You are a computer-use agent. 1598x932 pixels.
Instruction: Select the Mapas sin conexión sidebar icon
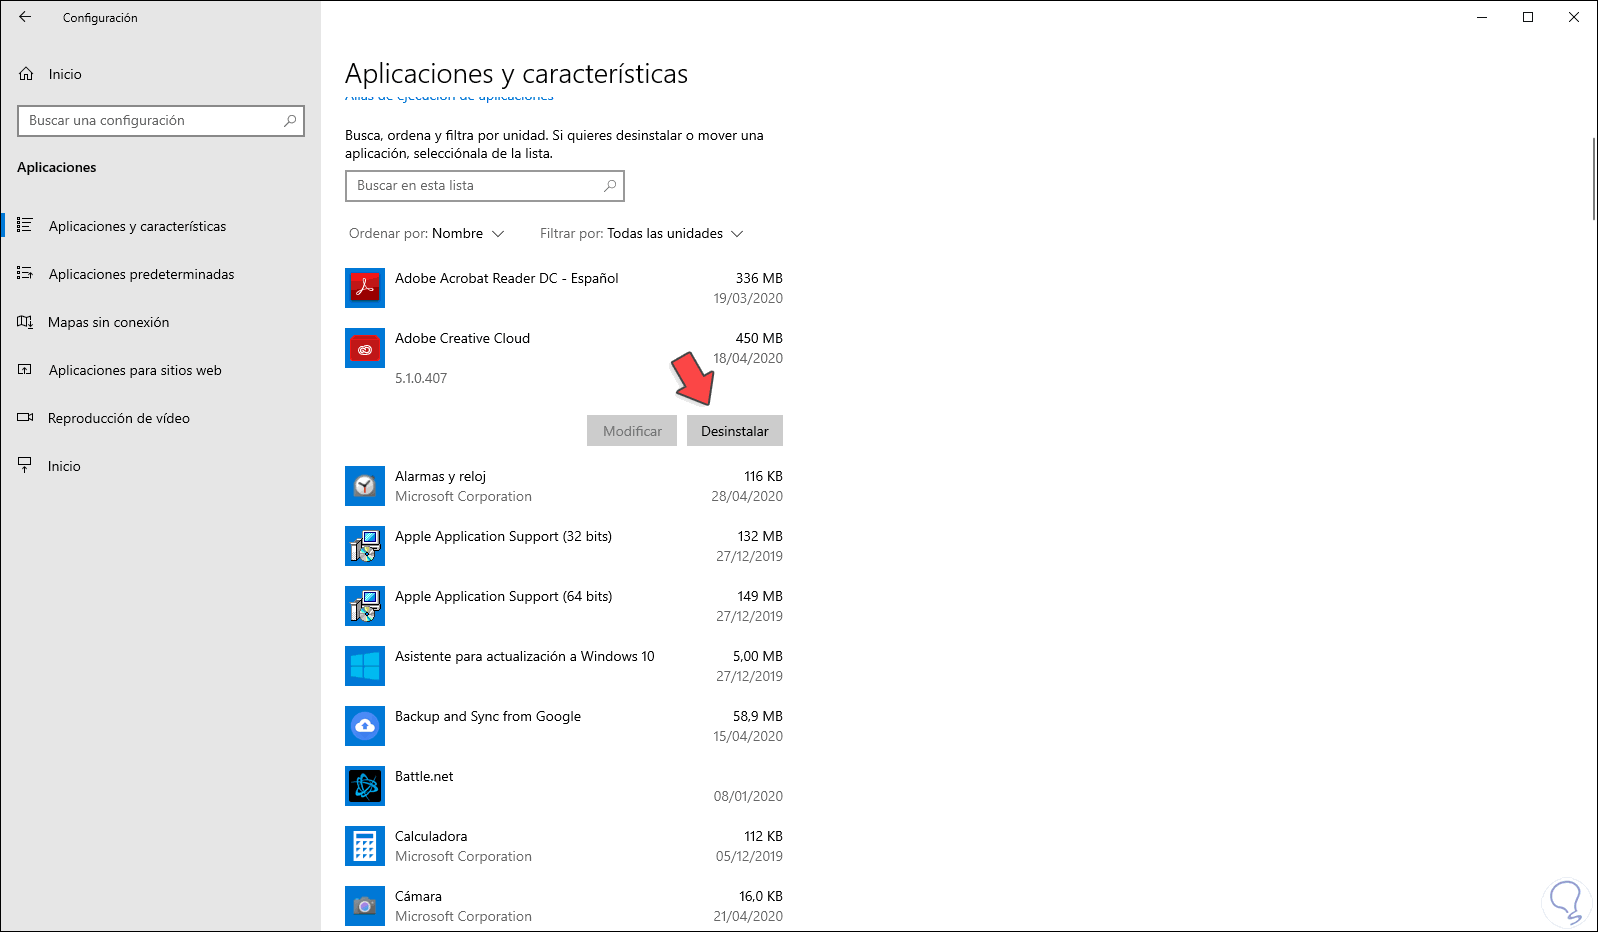(x=25, y=322)
